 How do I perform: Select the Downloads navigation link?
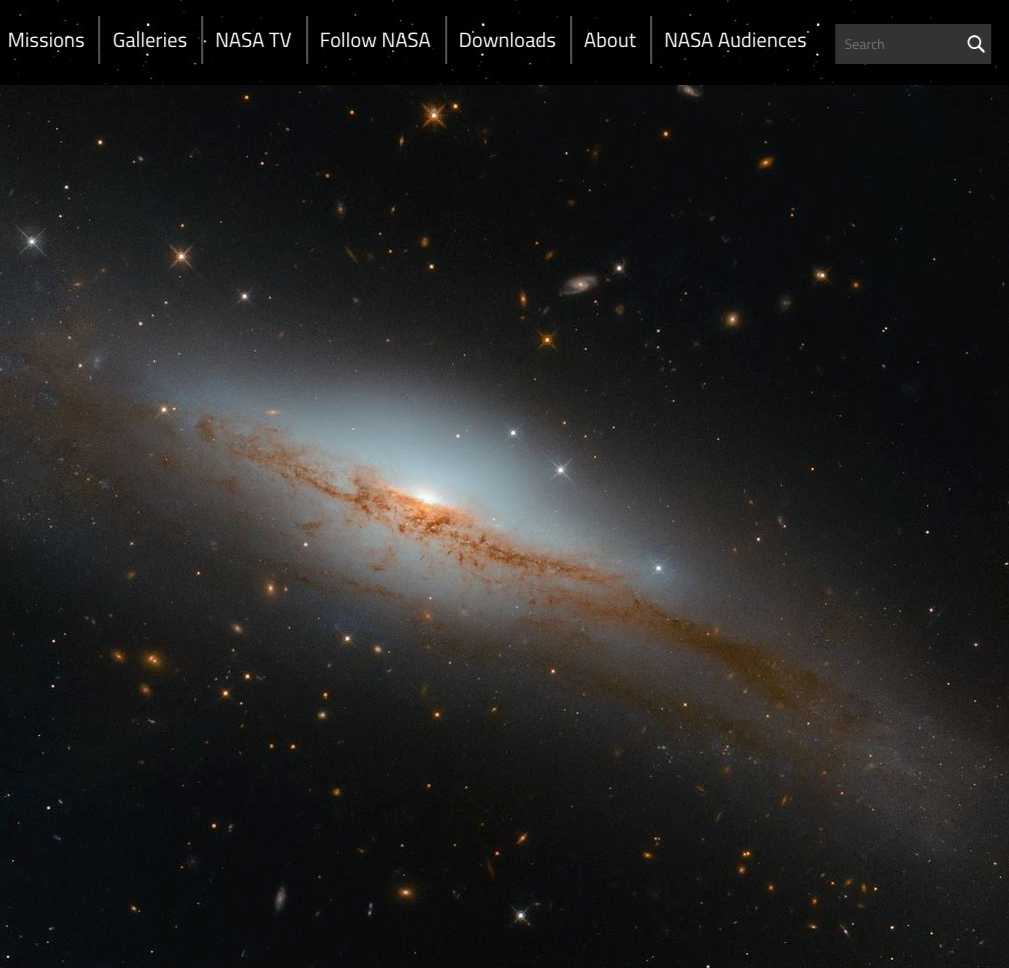point(507,40)
